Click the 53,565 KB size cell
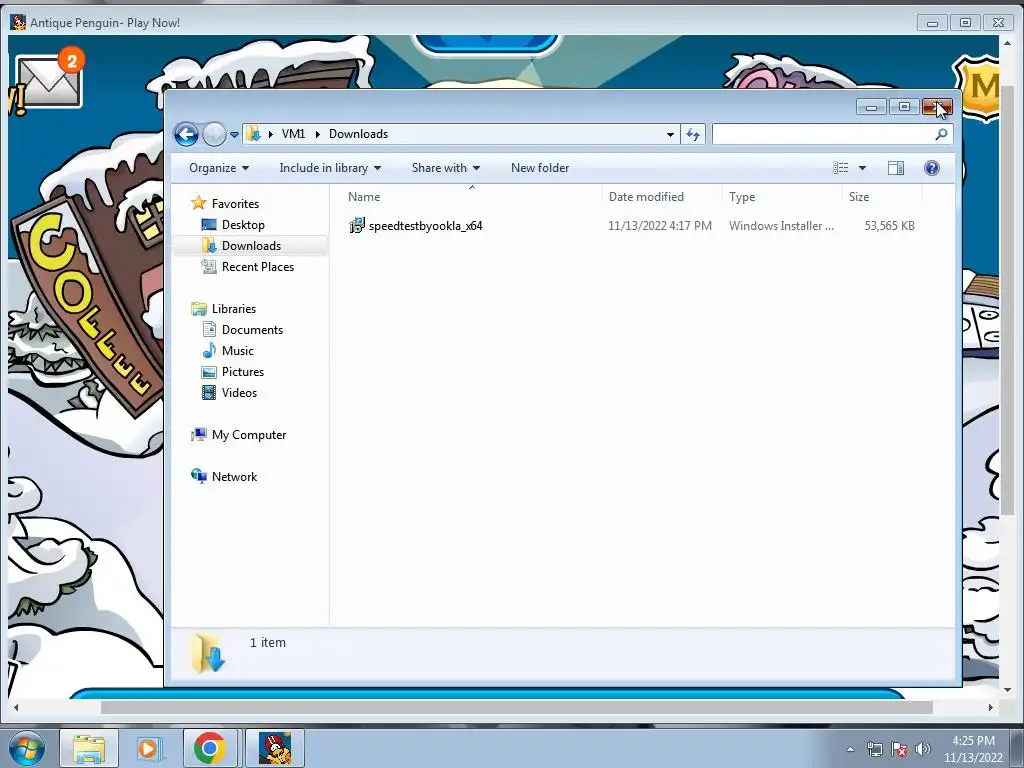1024x768 pixels. pos(889,226)
